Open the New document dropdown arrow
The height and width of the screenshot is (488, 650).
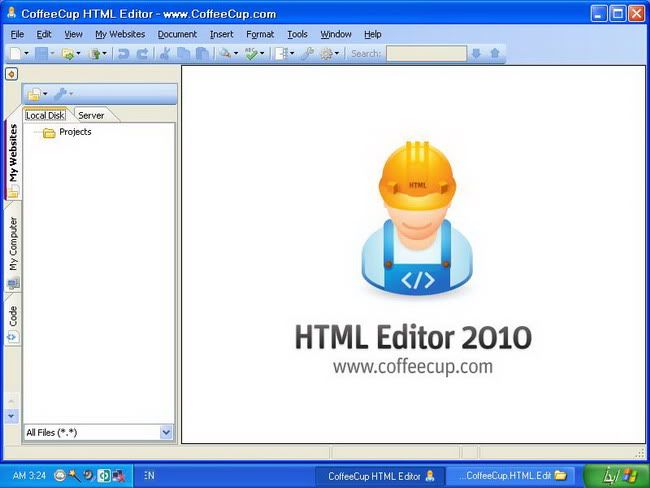point(27,53)
